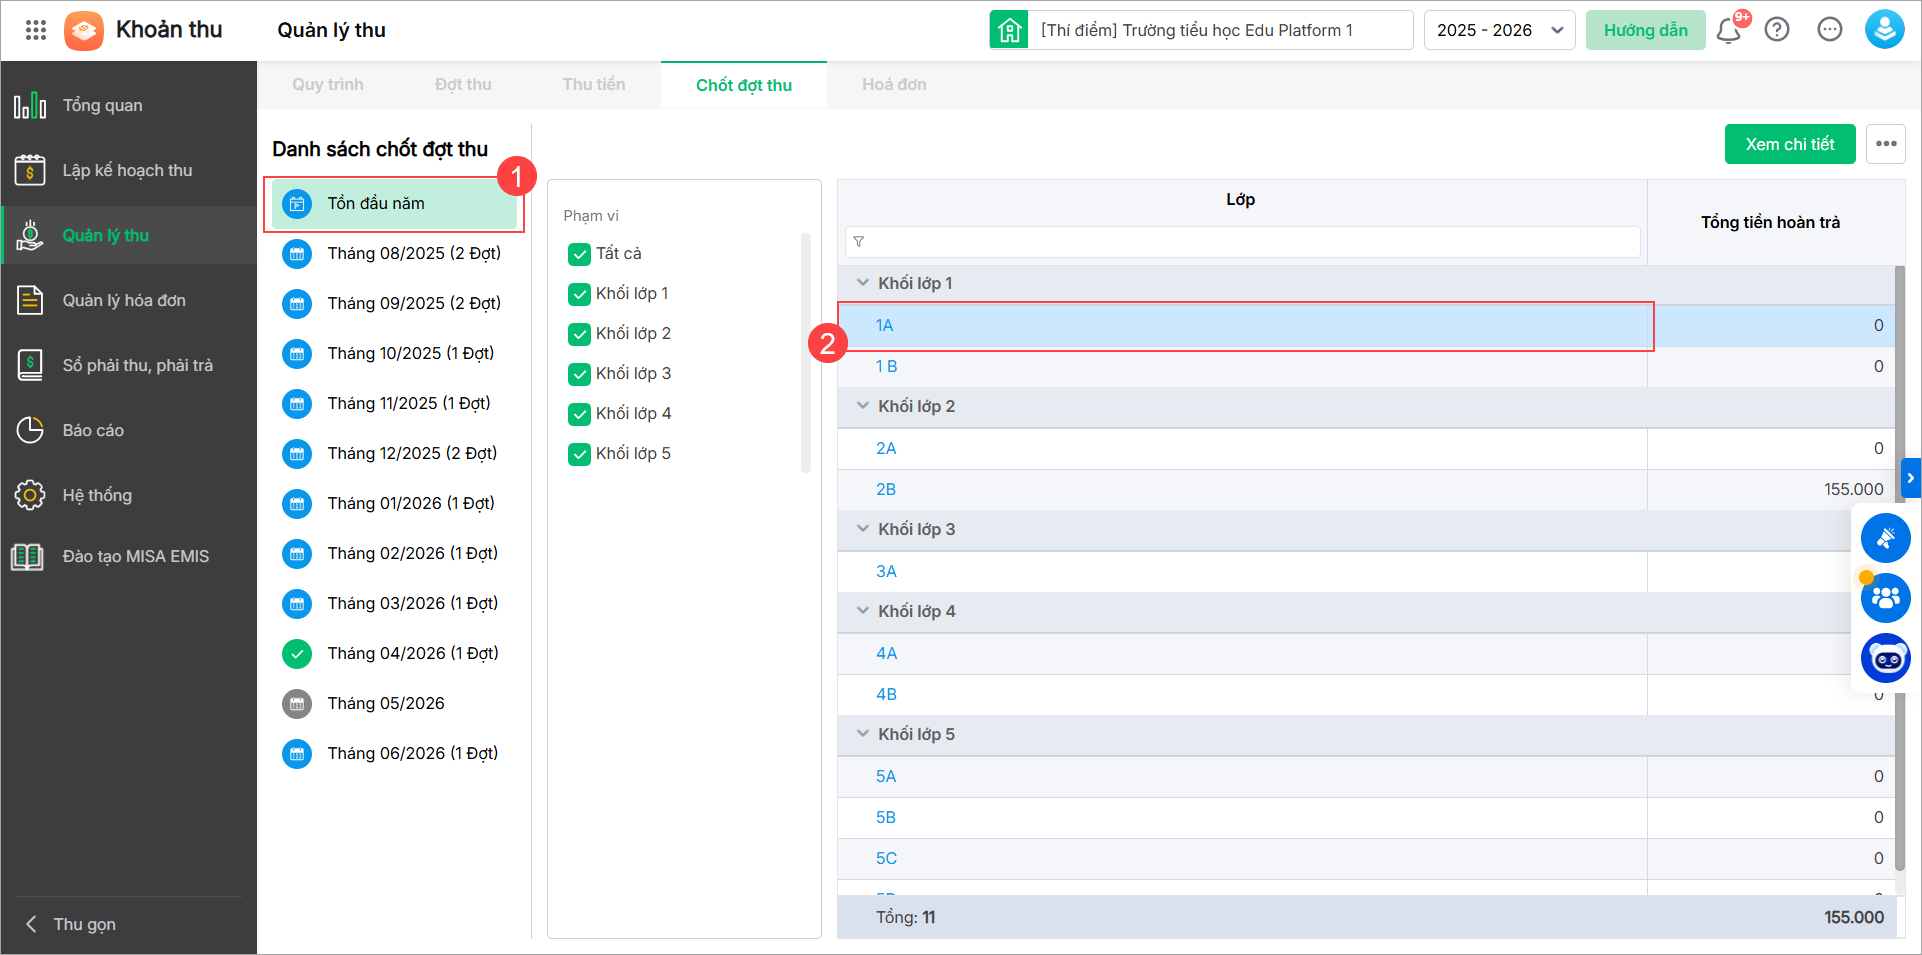Collapse the Khối lớp 3 group
The height and width of the screenshot is (955, 1922).
(863, 529)
